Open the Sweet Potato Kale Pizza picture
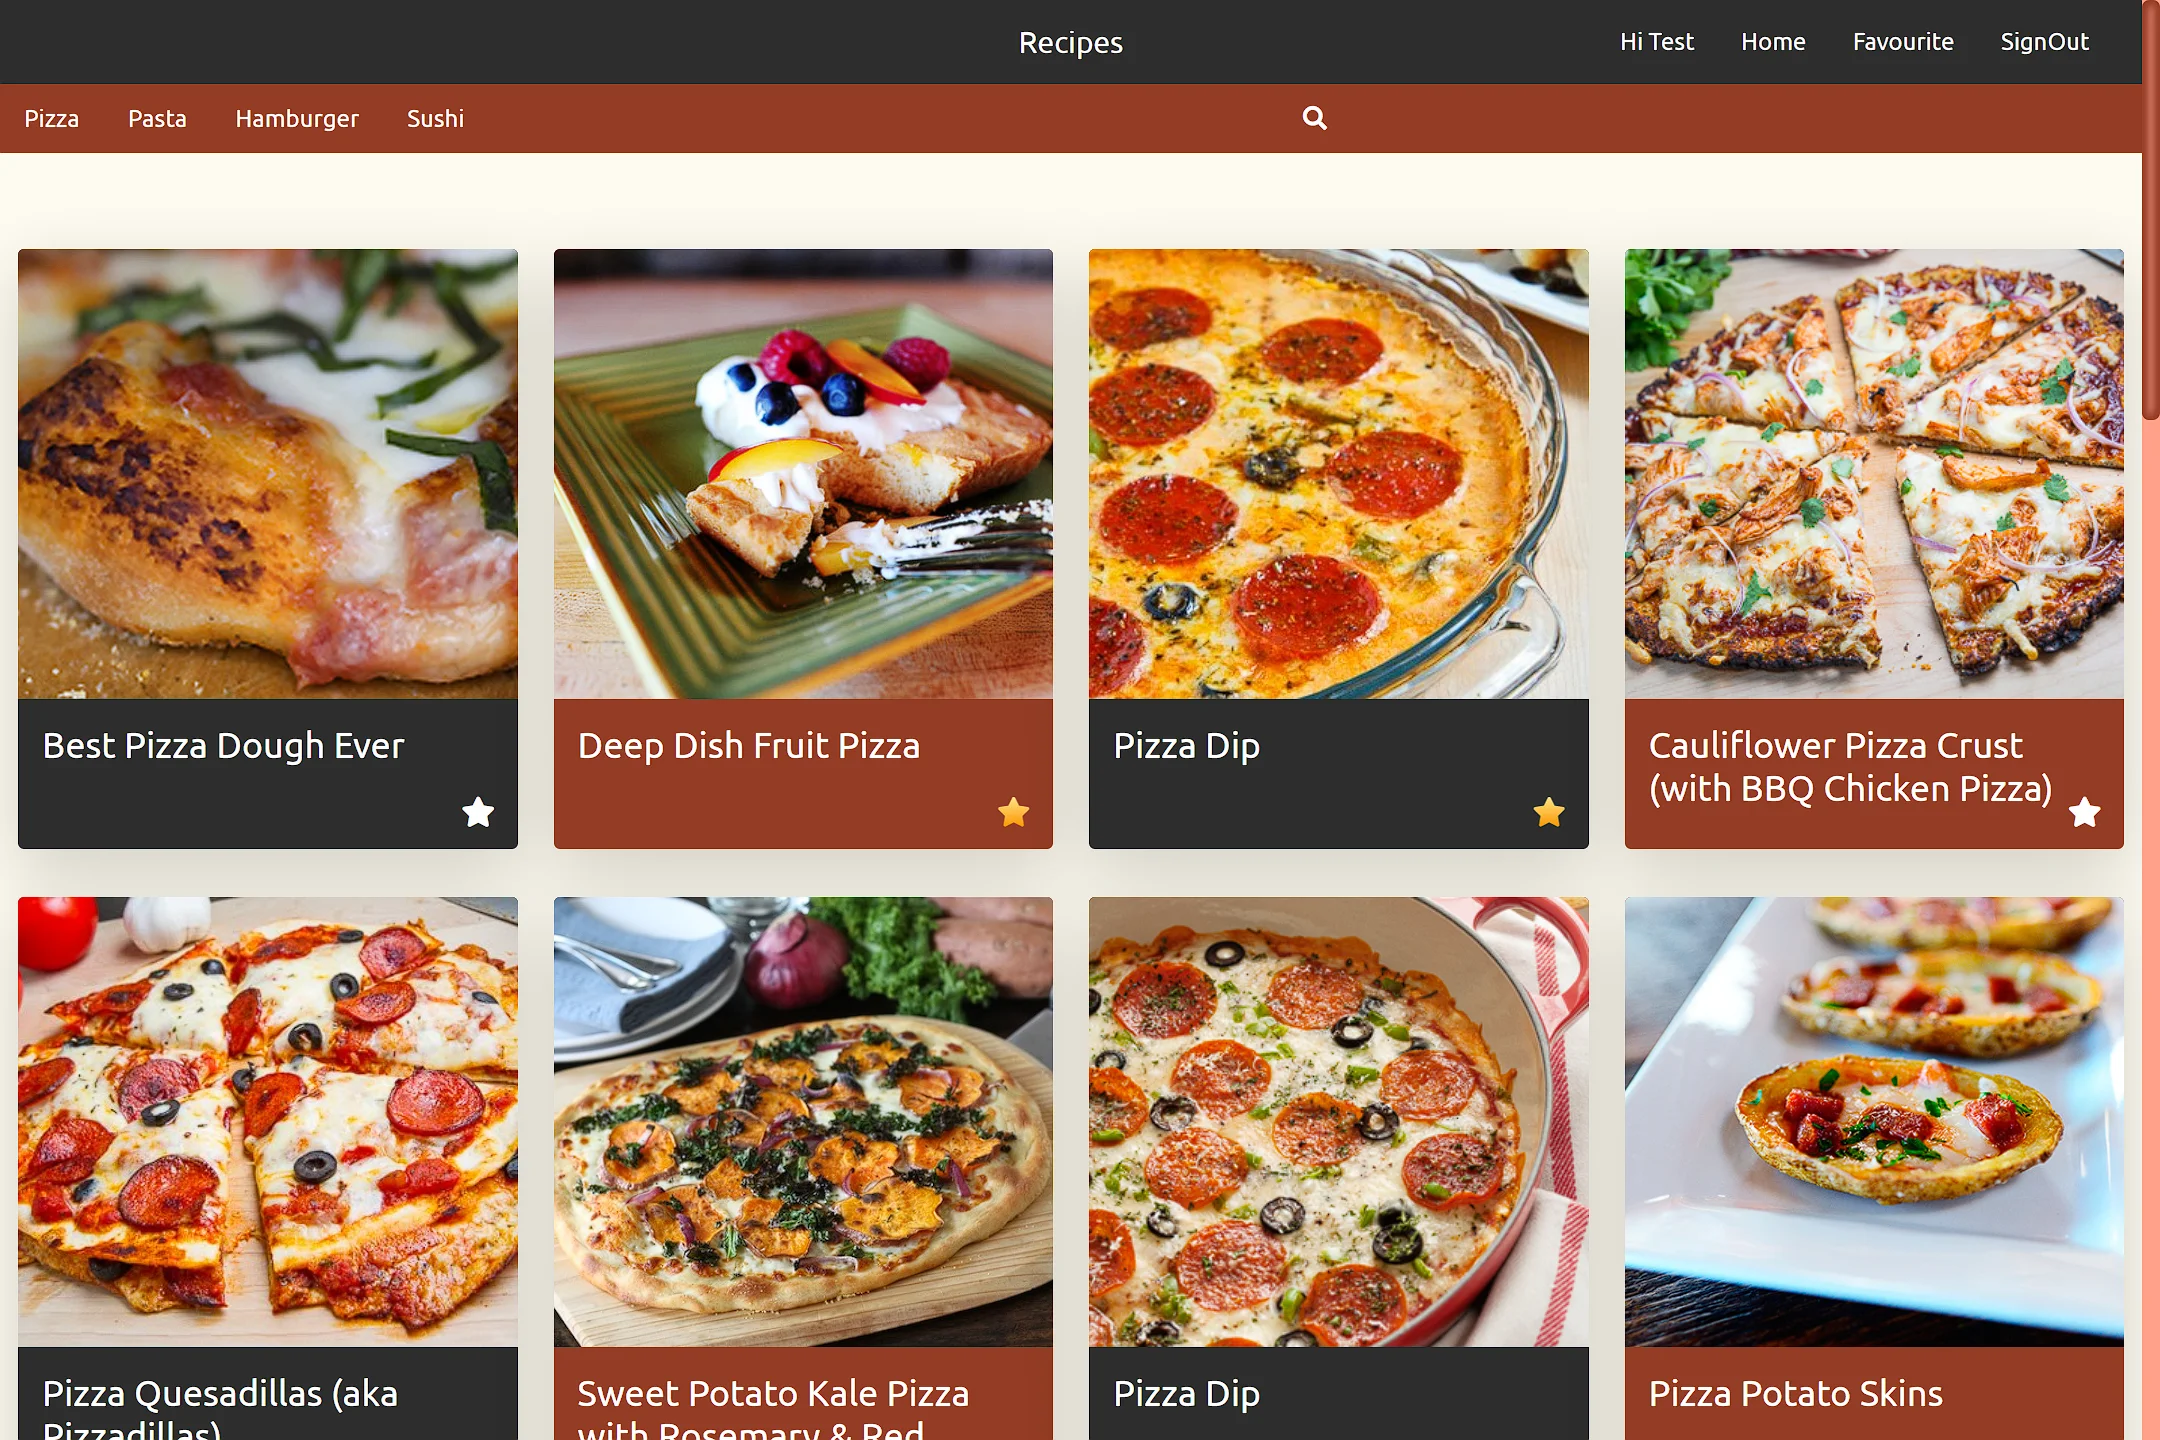This screenshot has height=1440, width=2160. pyautogui.click(x=803, y=1121)
